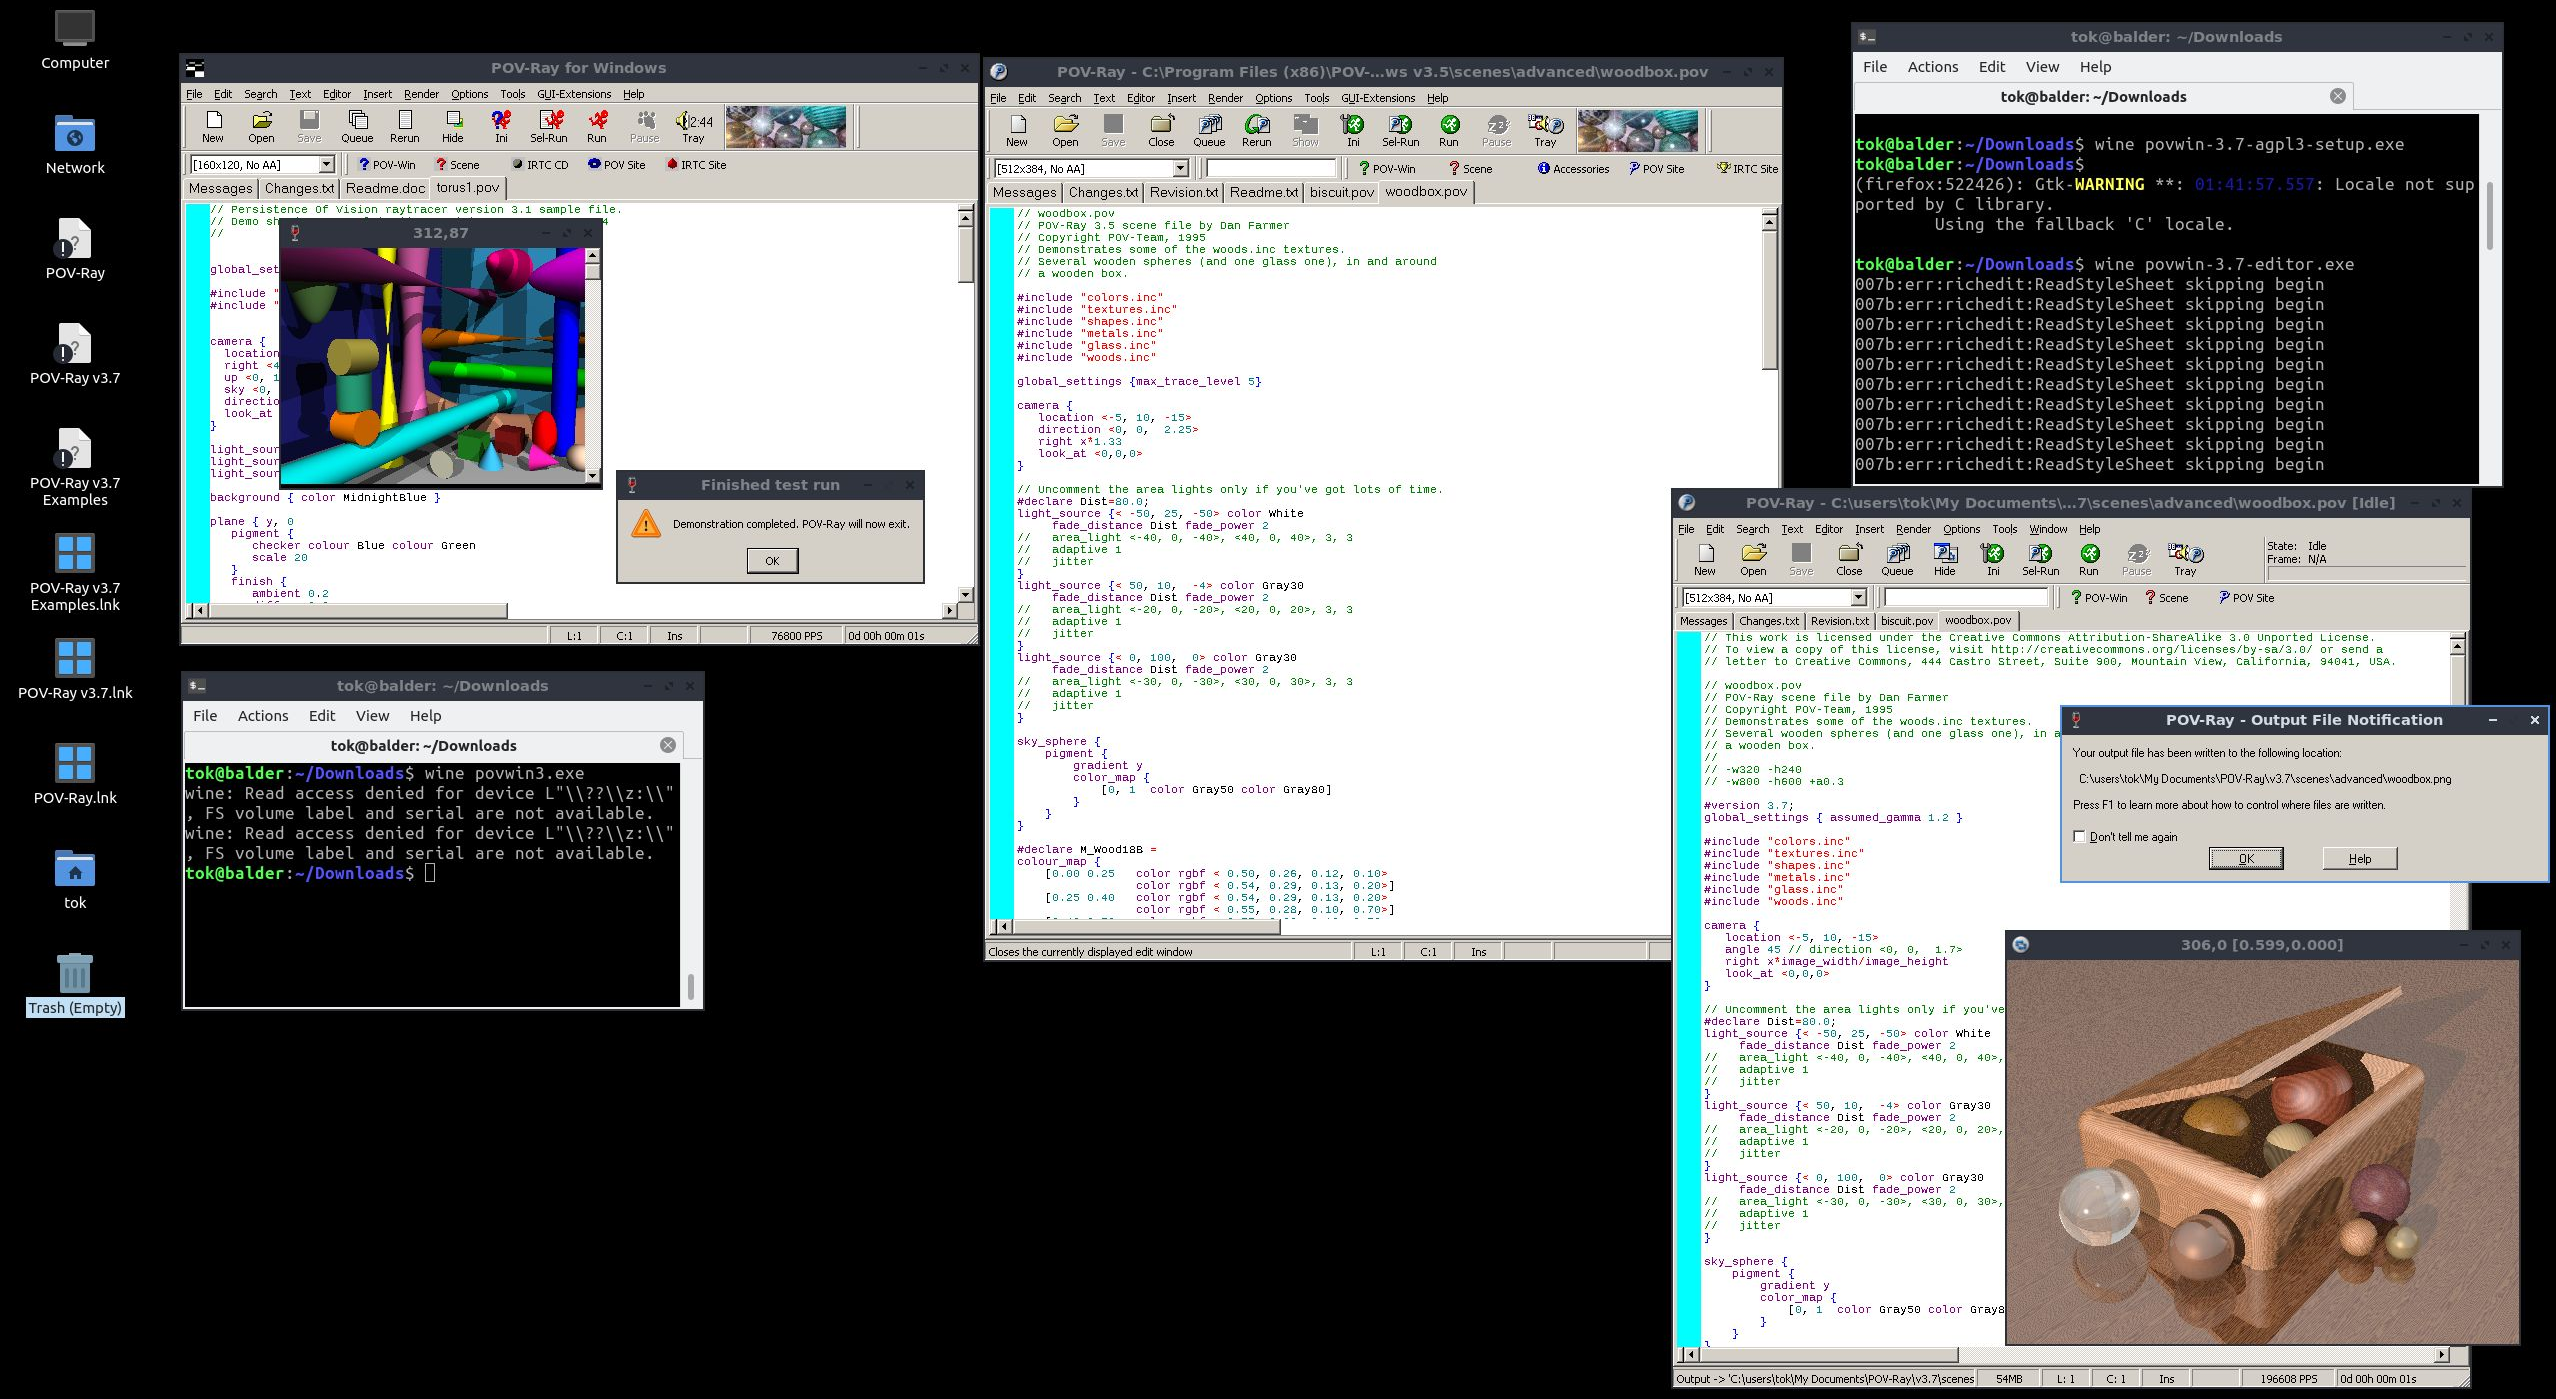Click the command input field in v3.5 toolbar
Screen dimensions: 2556x1399
pyautogui.click(x=1270, y=169)
